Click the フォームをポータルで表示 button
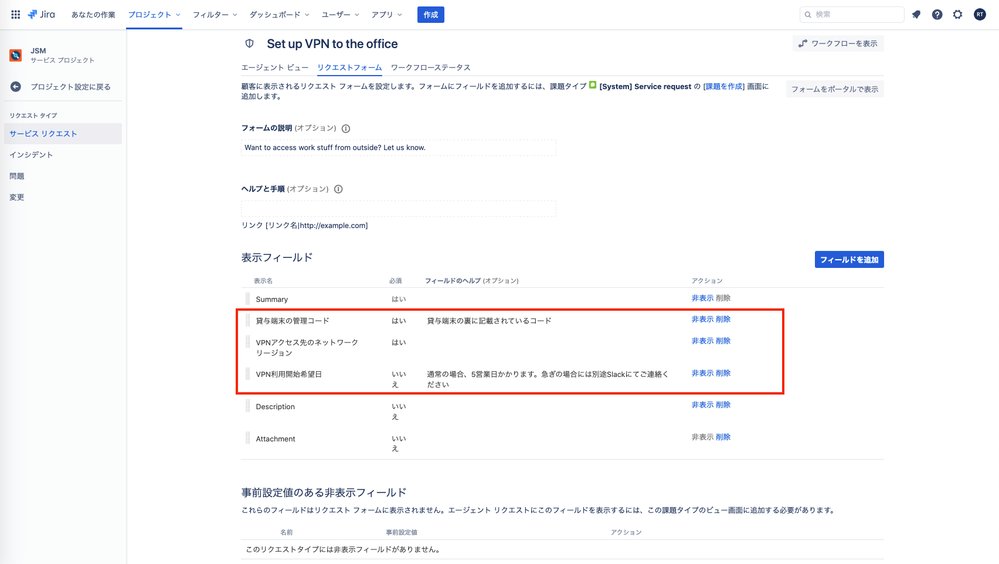This screenshot has width=999, height=564. click(835, 89)
